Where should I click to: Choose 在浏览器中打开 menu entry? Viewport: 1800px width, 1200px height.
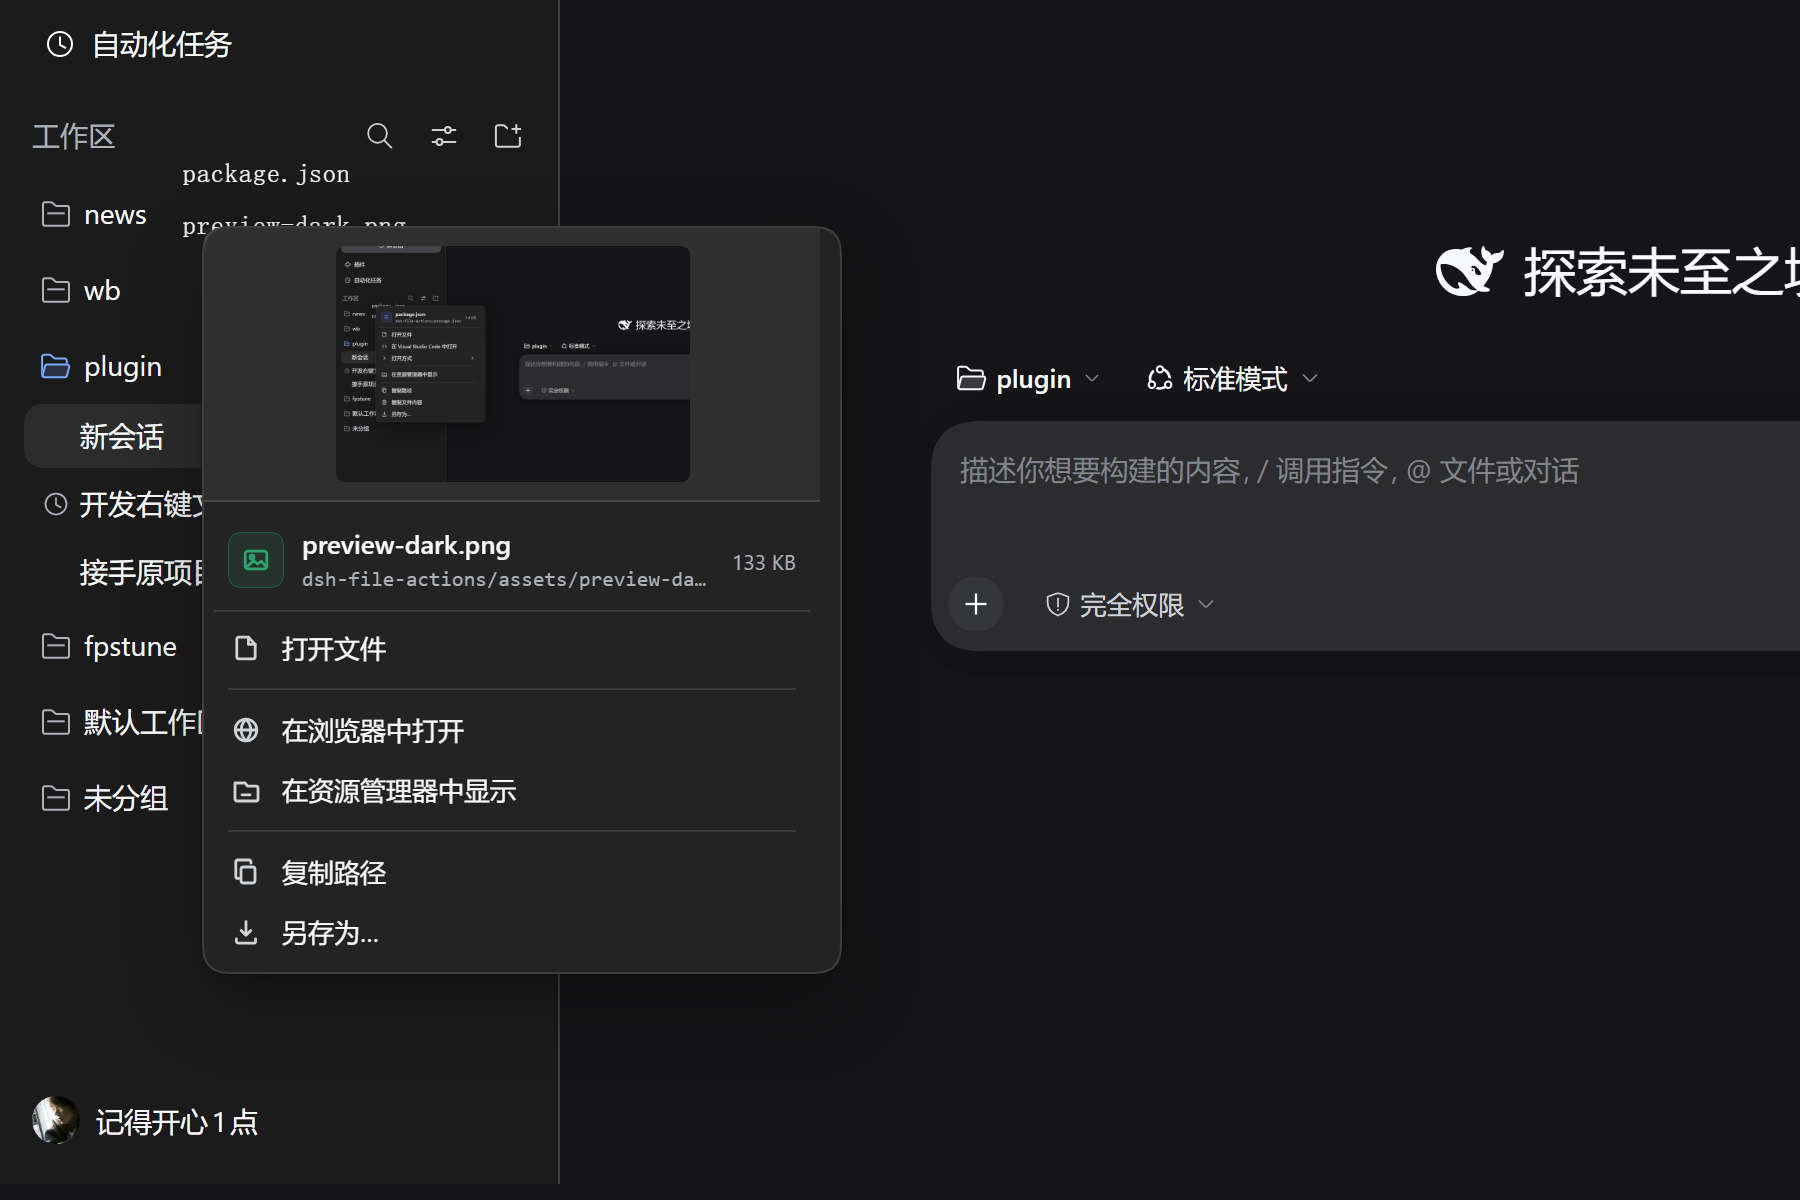(512, 731)
